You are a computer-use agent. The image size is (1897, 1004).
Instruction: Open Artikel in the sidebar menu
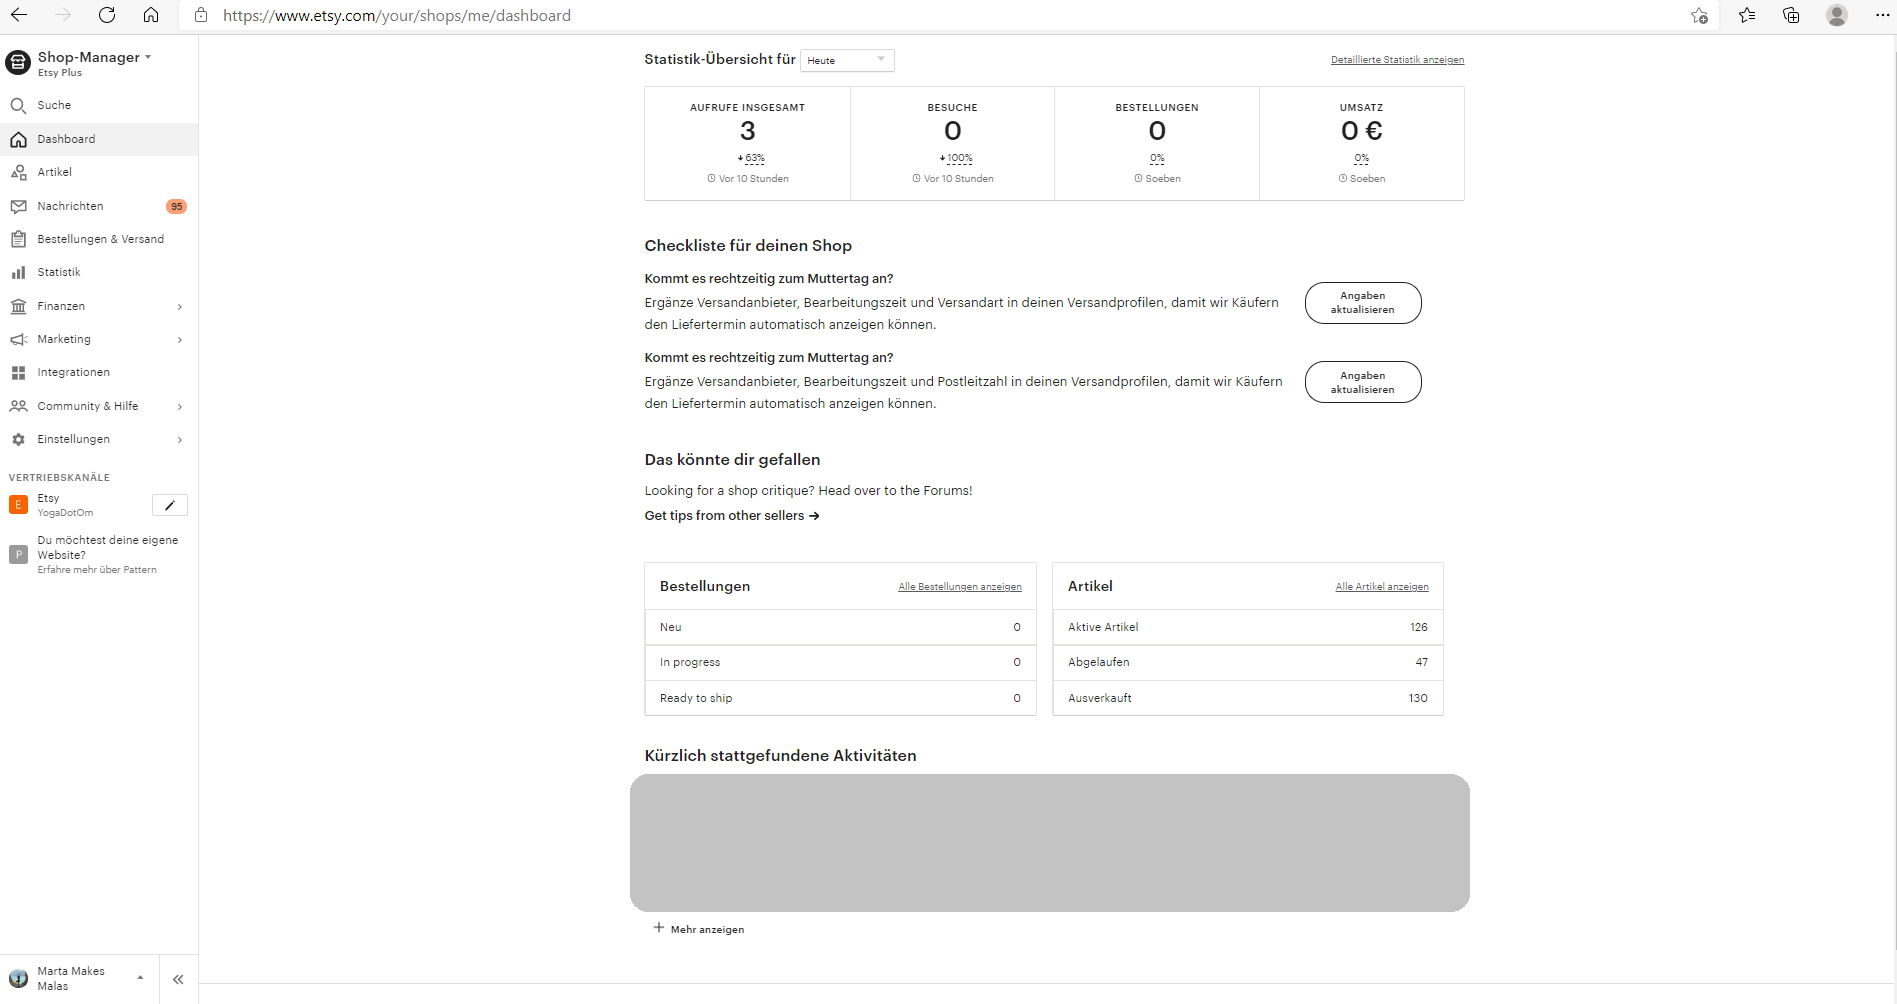tap(54, 172)
